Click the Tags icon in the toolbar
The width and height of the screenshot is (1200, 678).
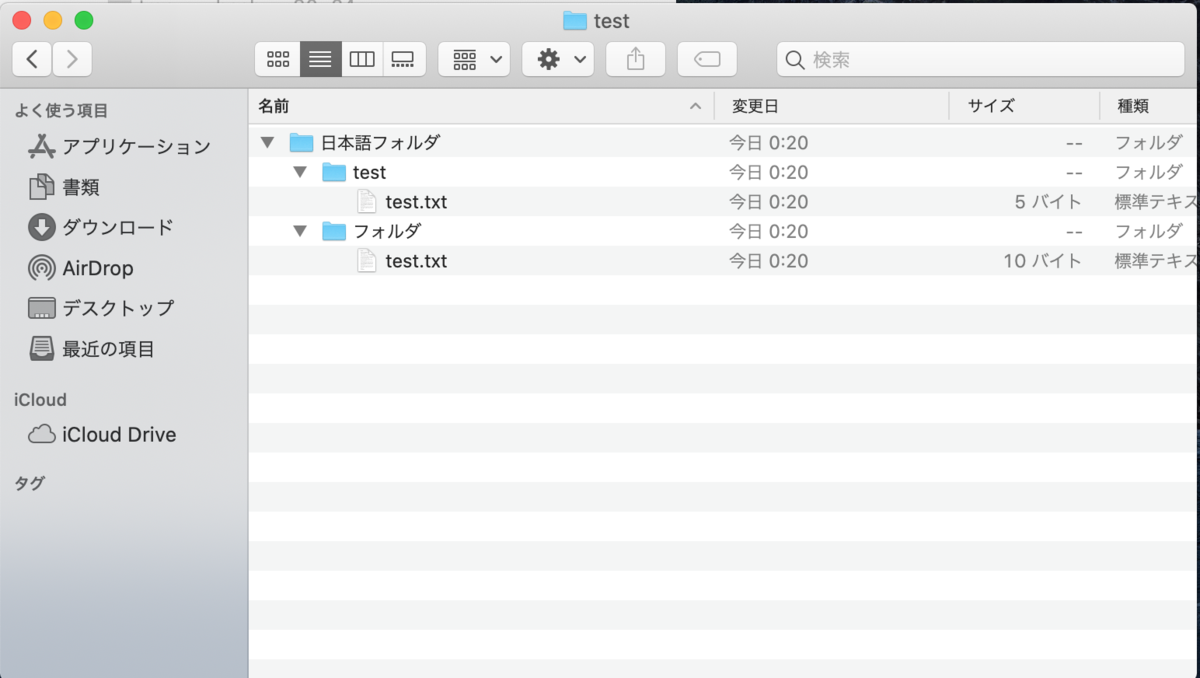click(707, 59)
